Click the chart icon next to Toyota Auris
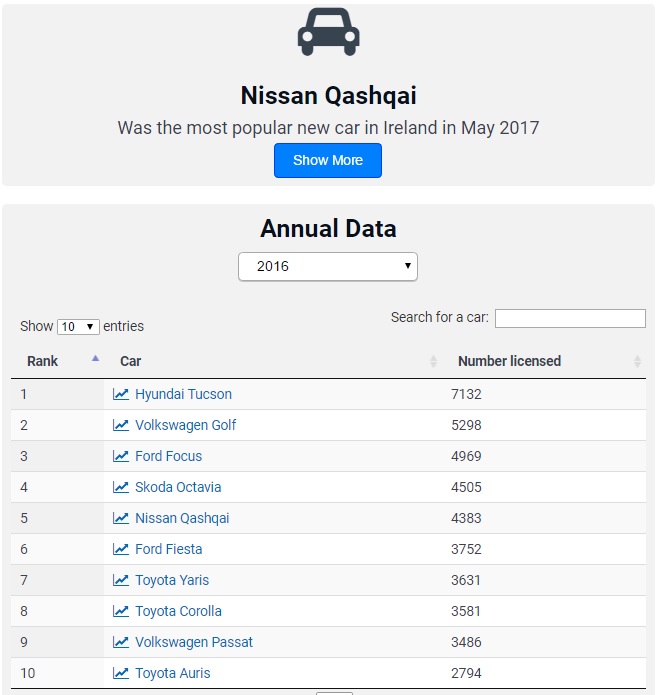The height and width of the screenshot is (695, 666). [x=121, y=673]
